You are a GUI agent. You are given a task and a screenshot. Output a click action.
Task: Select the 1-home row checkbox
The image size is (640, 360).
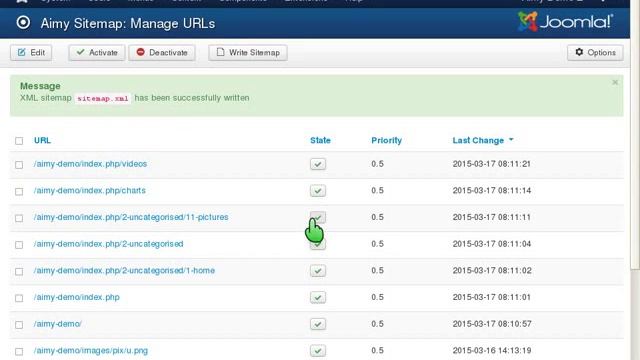(19, 271)
